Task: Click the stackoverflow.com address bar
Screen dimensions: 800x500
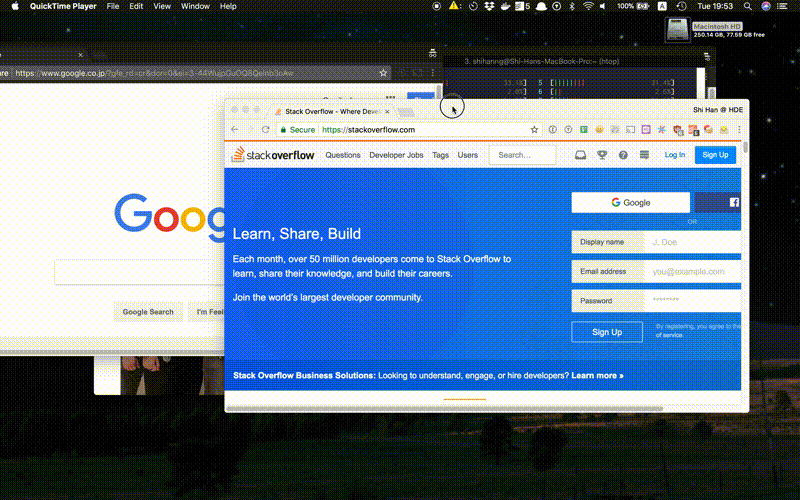Action: [408, 130]
